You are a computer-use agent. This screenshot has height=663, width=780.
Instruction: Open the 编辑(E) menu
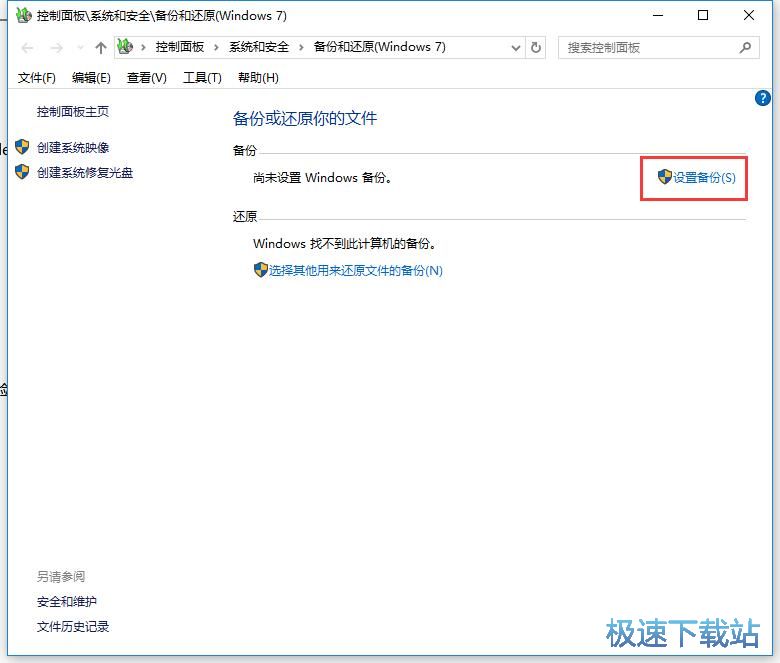point(91,78)
